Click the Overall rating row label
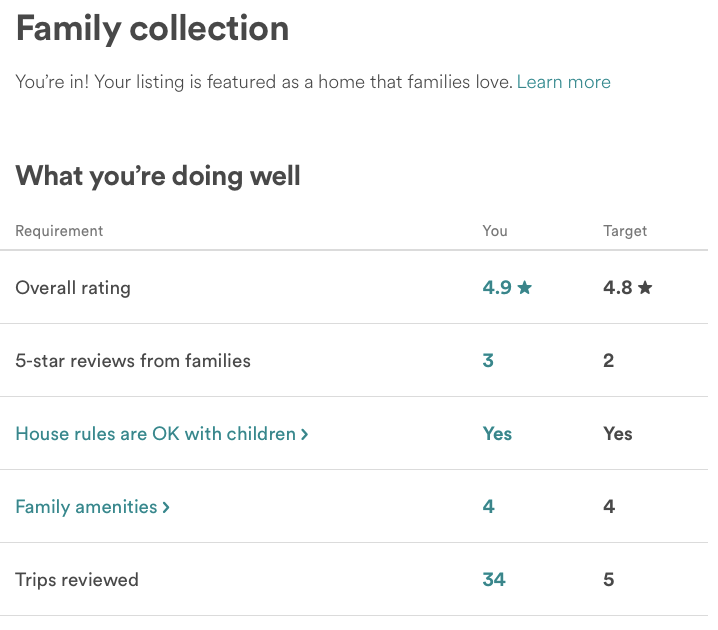 [x=73, y=288]
